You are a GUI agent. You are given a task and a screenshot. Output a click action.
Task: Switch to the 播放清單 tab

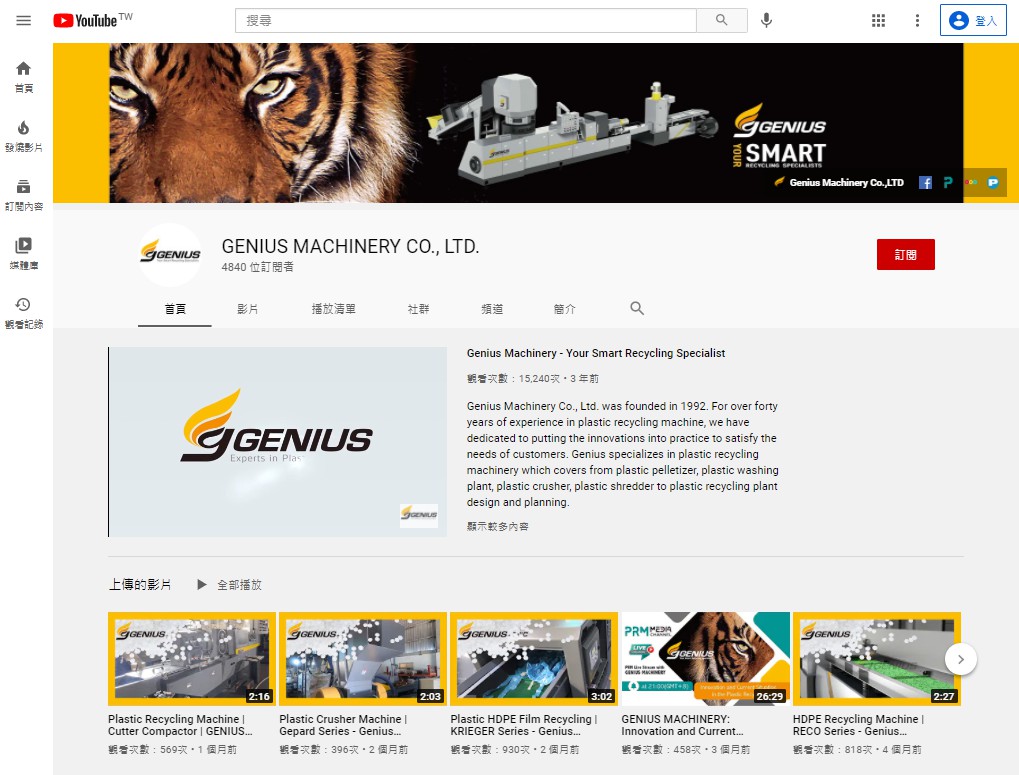click(333, 309)
